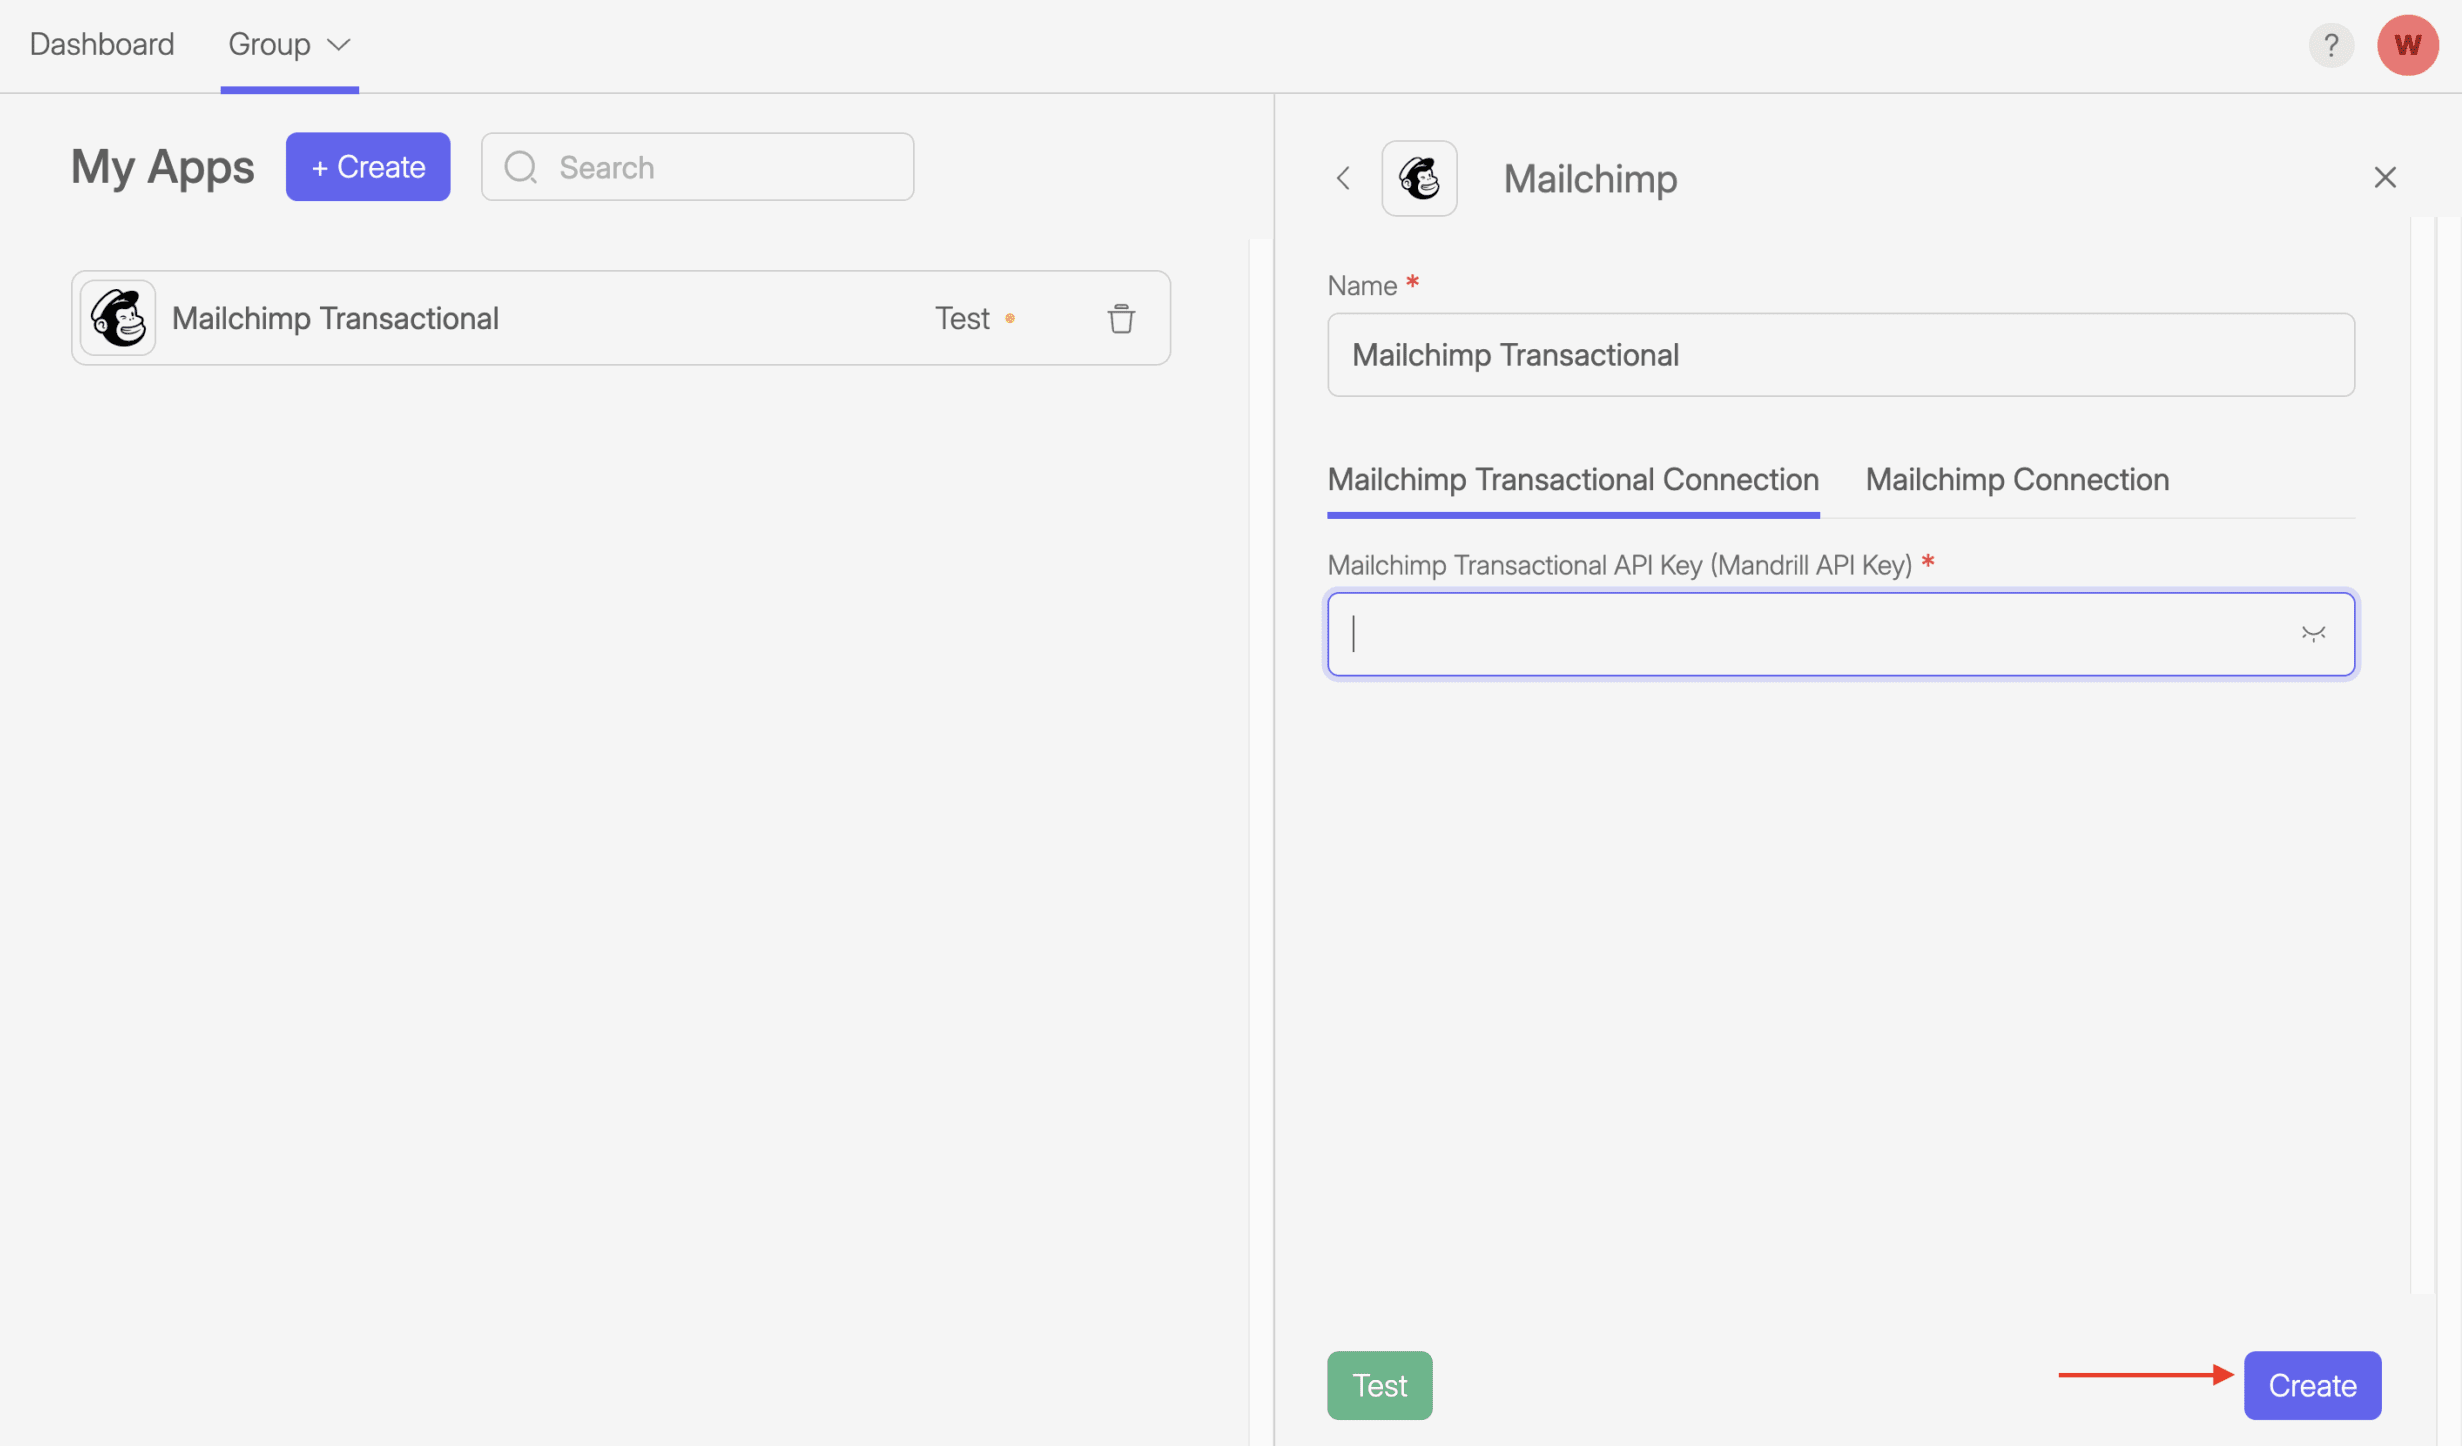The height and width of the screenshot is (1446, 2462).
Task: Click the green Test button
Action: tap(1379, 1385)
